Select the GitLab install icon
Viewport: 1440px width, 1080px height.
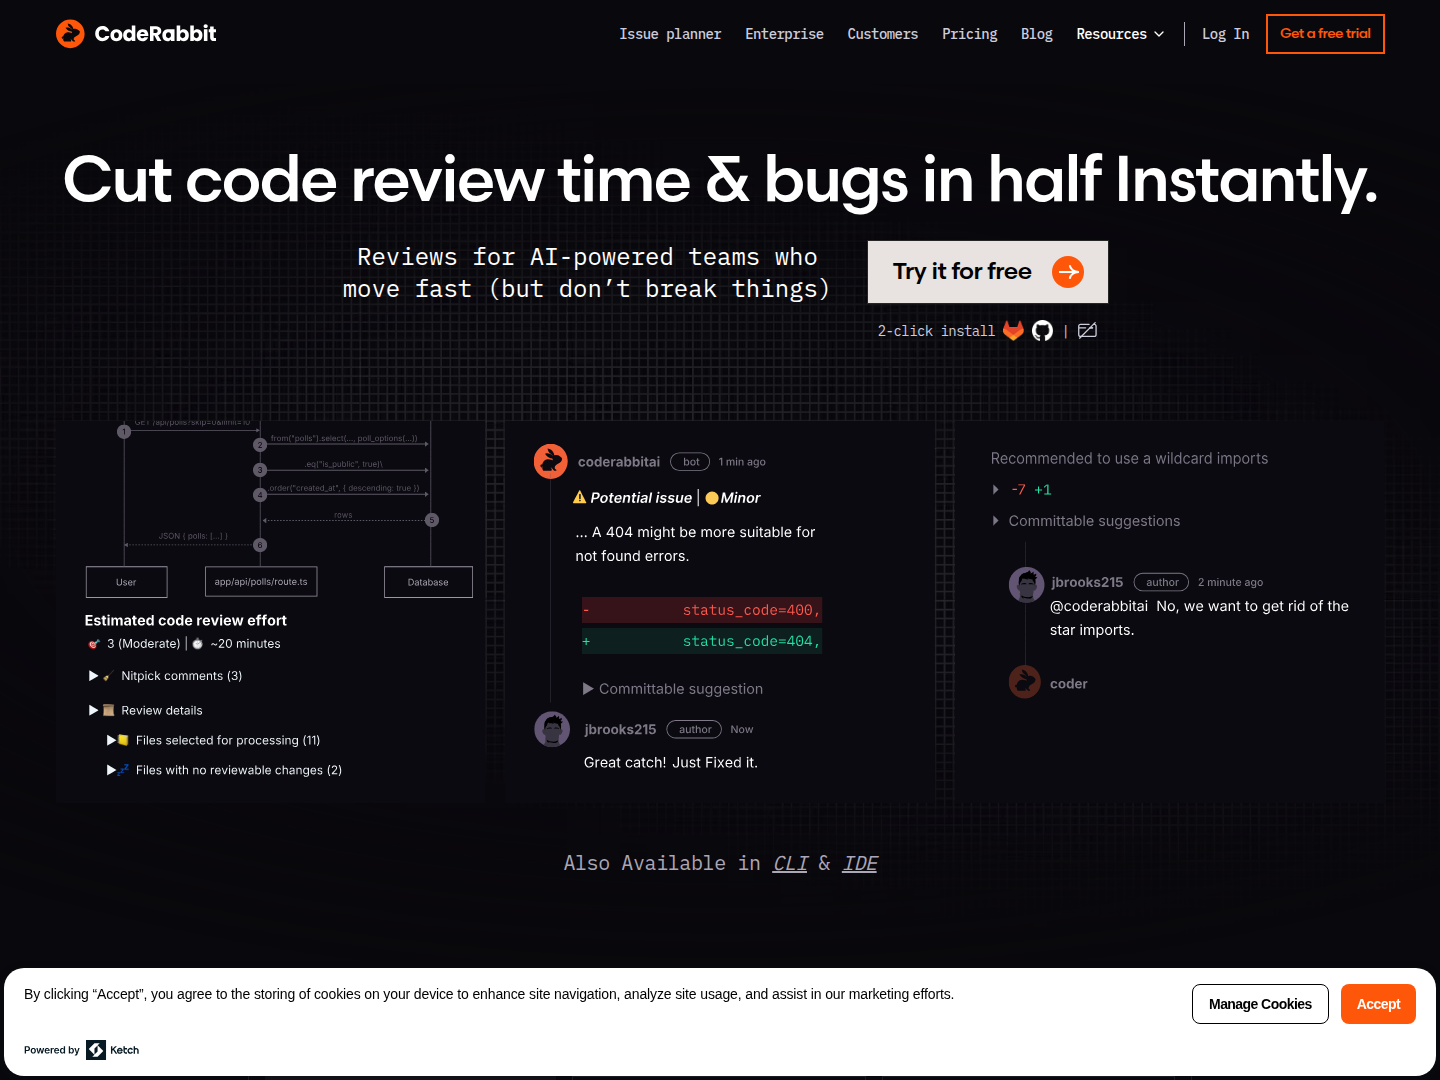pyautogui.click(x=1013, y=330)
